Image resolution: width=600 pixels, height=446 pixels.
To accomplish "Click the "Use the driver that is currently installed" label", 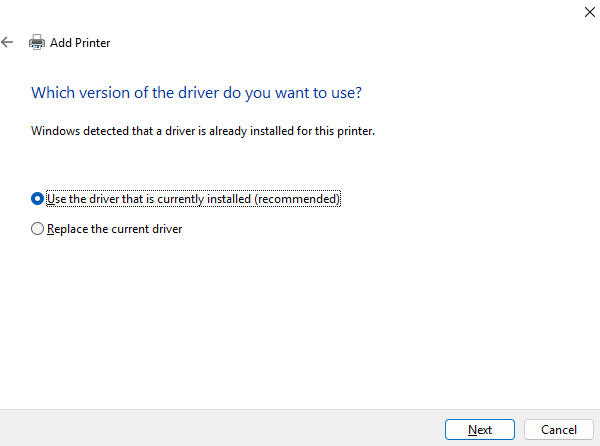I will (150, 199).
